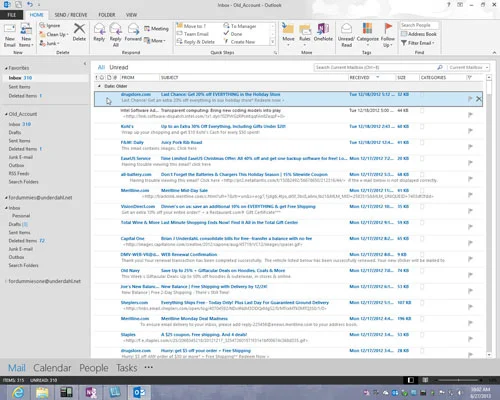Collapse the Old_Account folder tree
This screenshot has height=400, width=500.
pyautogui.click(x=6, y=114)
